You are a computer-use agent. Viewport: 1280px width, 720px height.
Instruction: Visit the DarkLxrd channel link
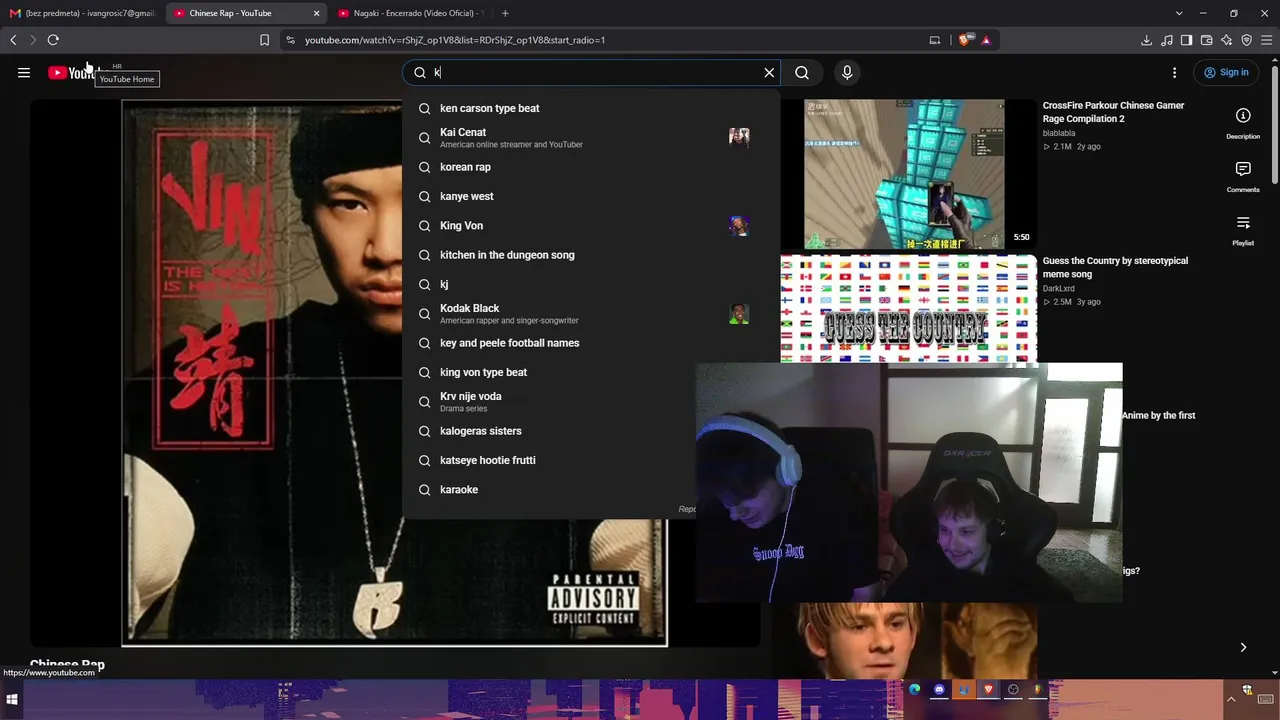click(1059, 289)
